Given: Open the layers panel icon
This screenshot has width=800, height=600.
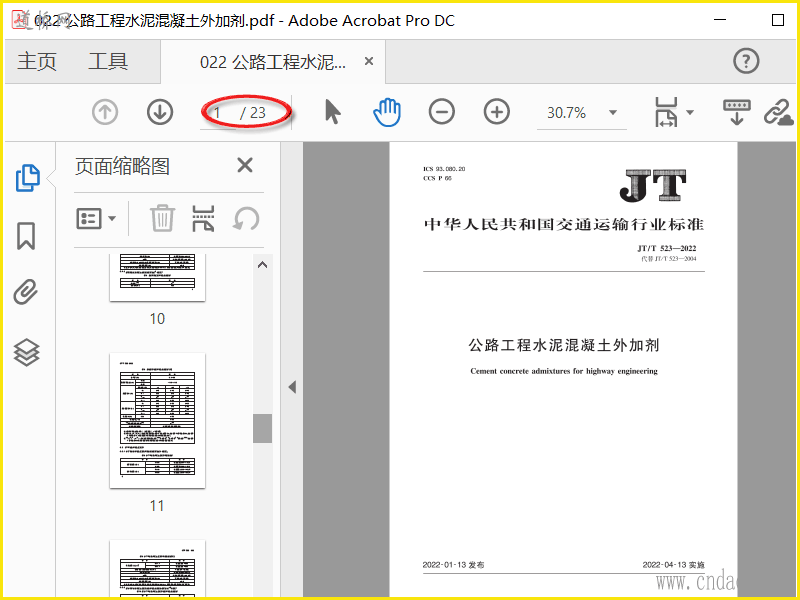Looking at the screenshot, I should point(27,353).
